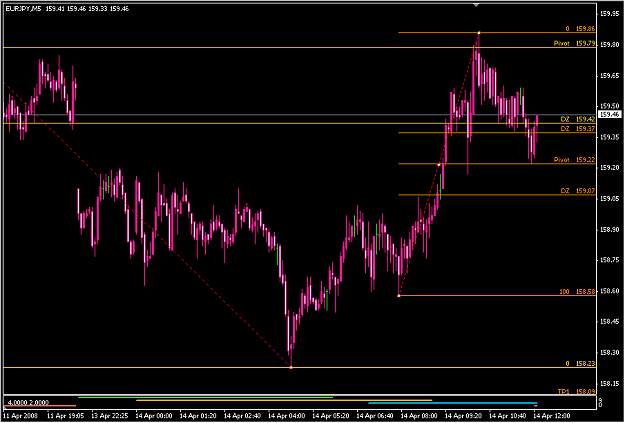Screen dimensions: 625x423
Task: Click the '14 Apr 09:20' time label
Action: (x=464, y=416)
